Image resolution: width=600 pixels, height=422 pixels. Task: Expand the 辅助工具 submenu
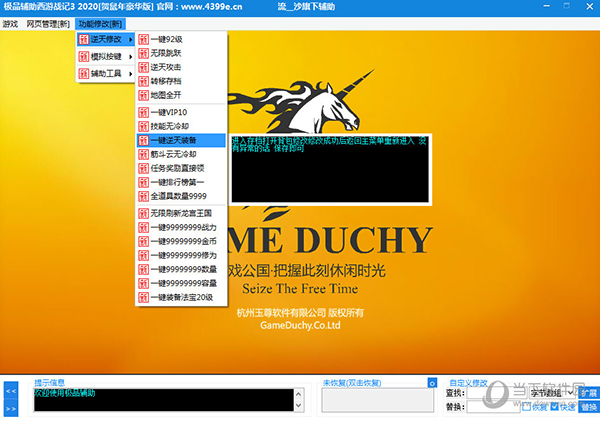[x=106, y=73]
